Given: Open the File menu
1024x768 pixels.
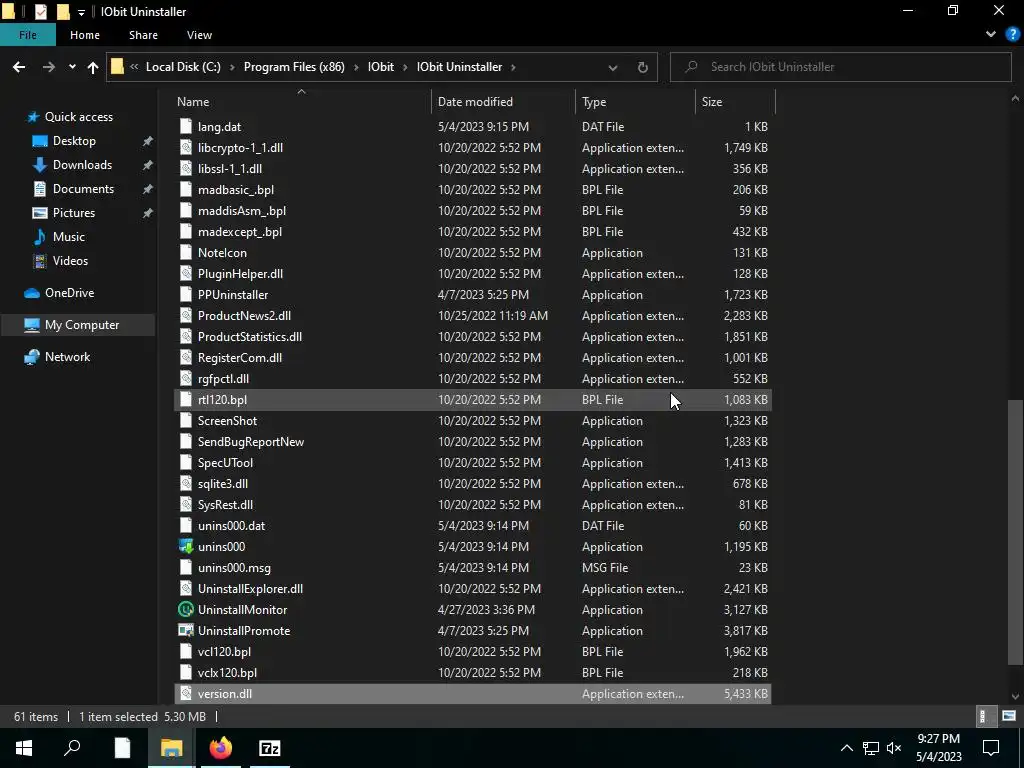Looking at the screenshot, I should [x=27, y=35].
